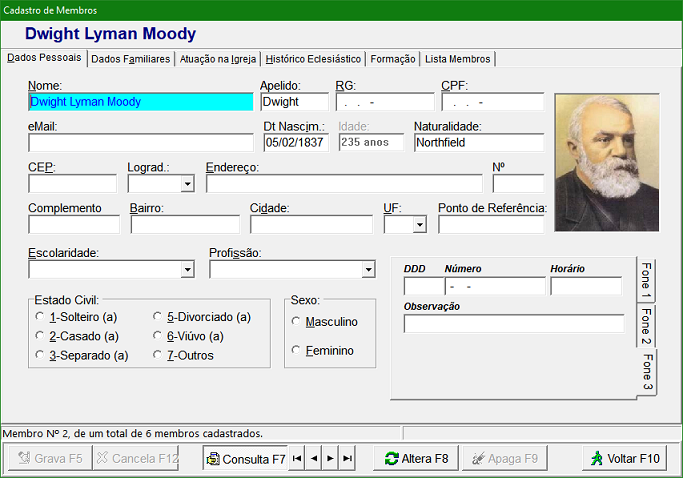Viewport: 683px width, 478px height.
Task: Click the phone Número field
Action: point(495,286)
